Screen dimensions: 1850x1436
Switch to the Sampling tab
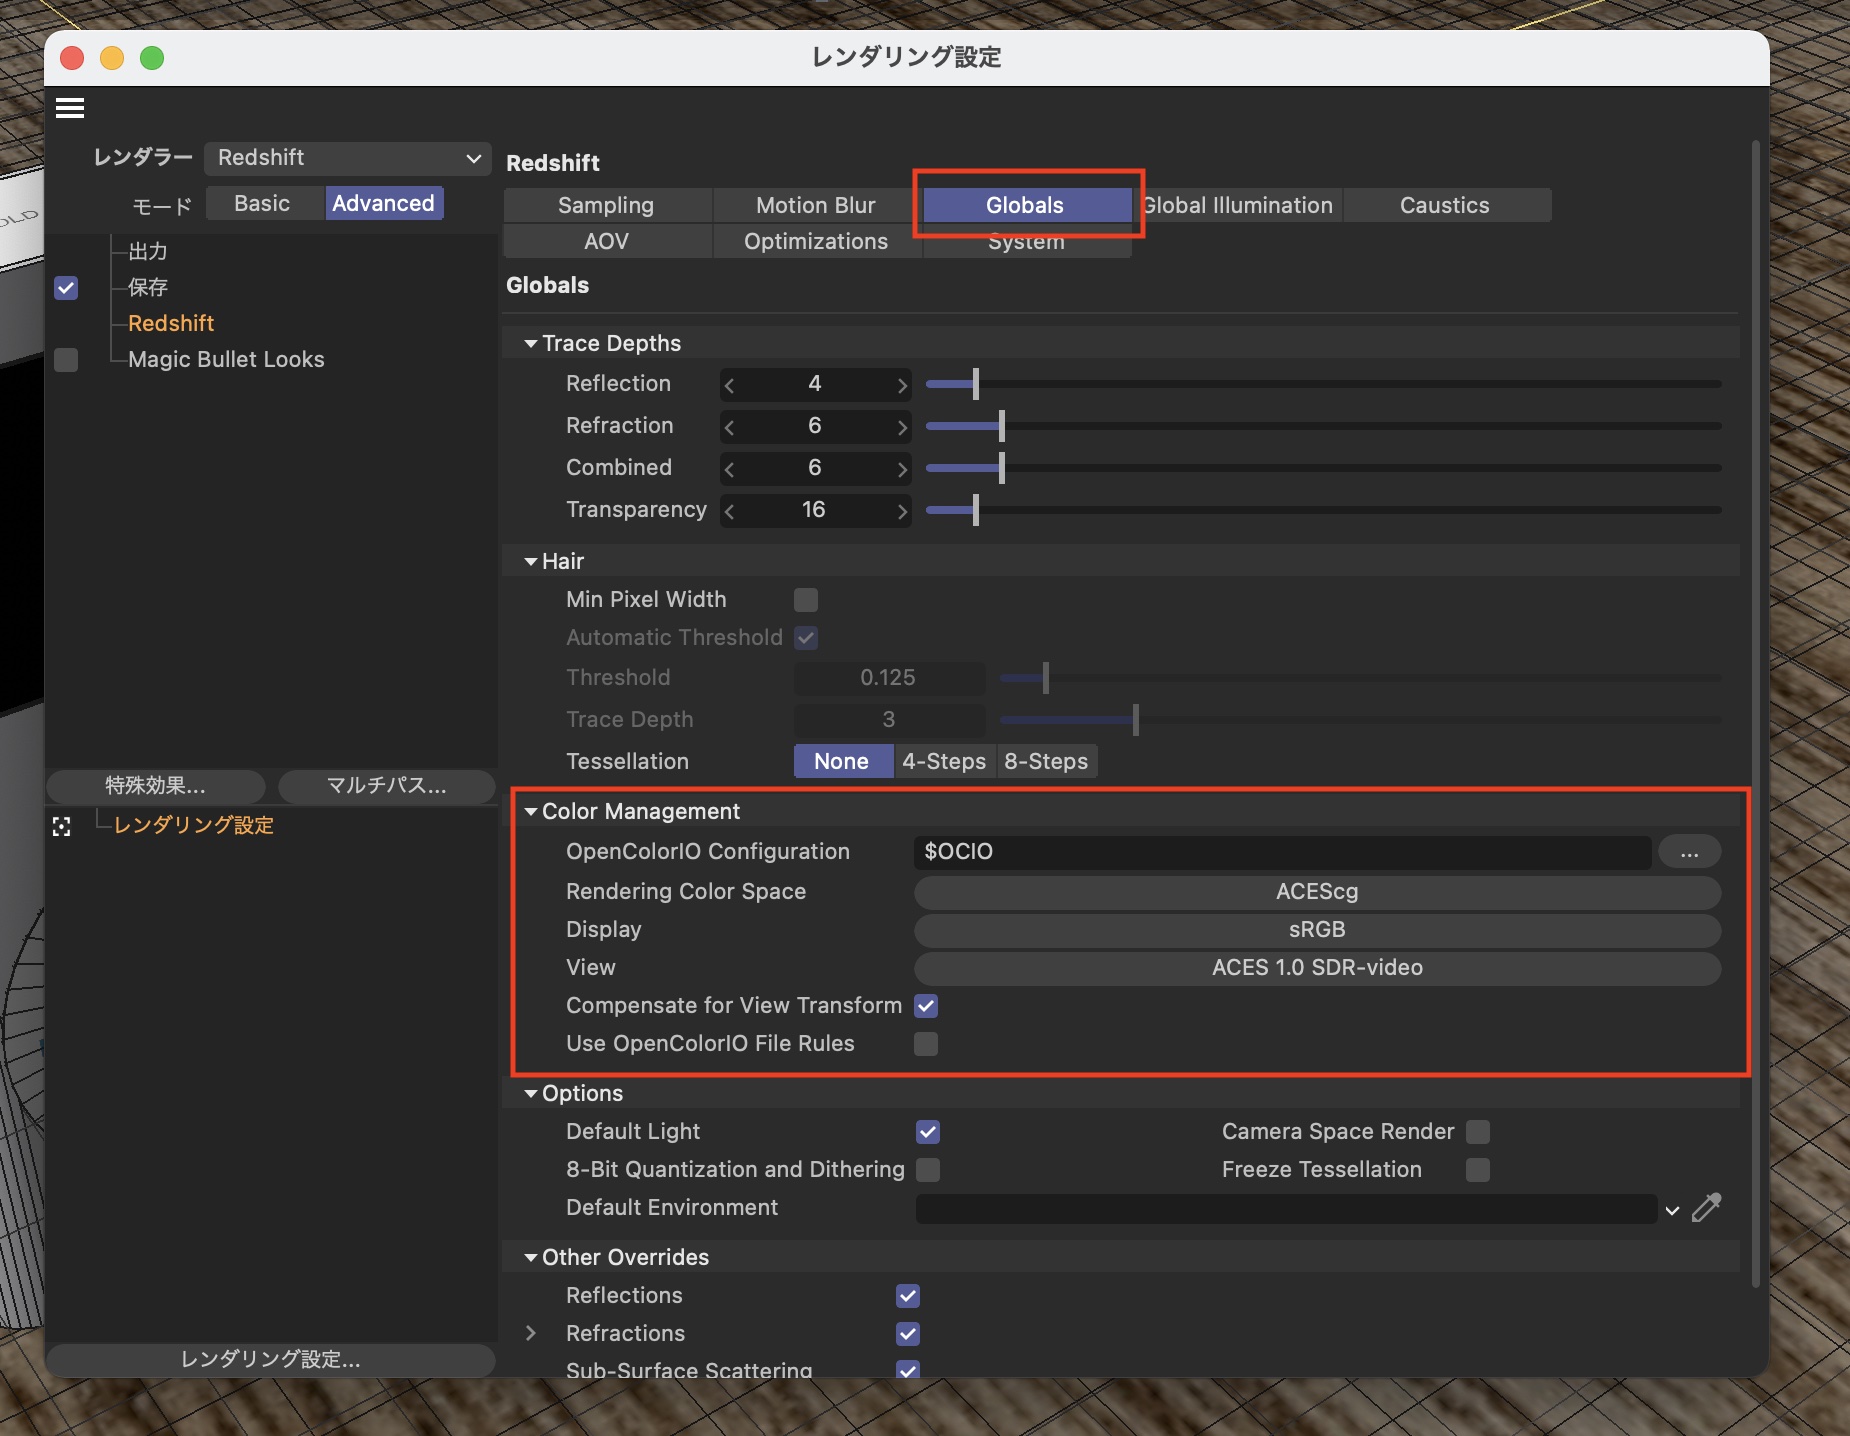[606, 205]
